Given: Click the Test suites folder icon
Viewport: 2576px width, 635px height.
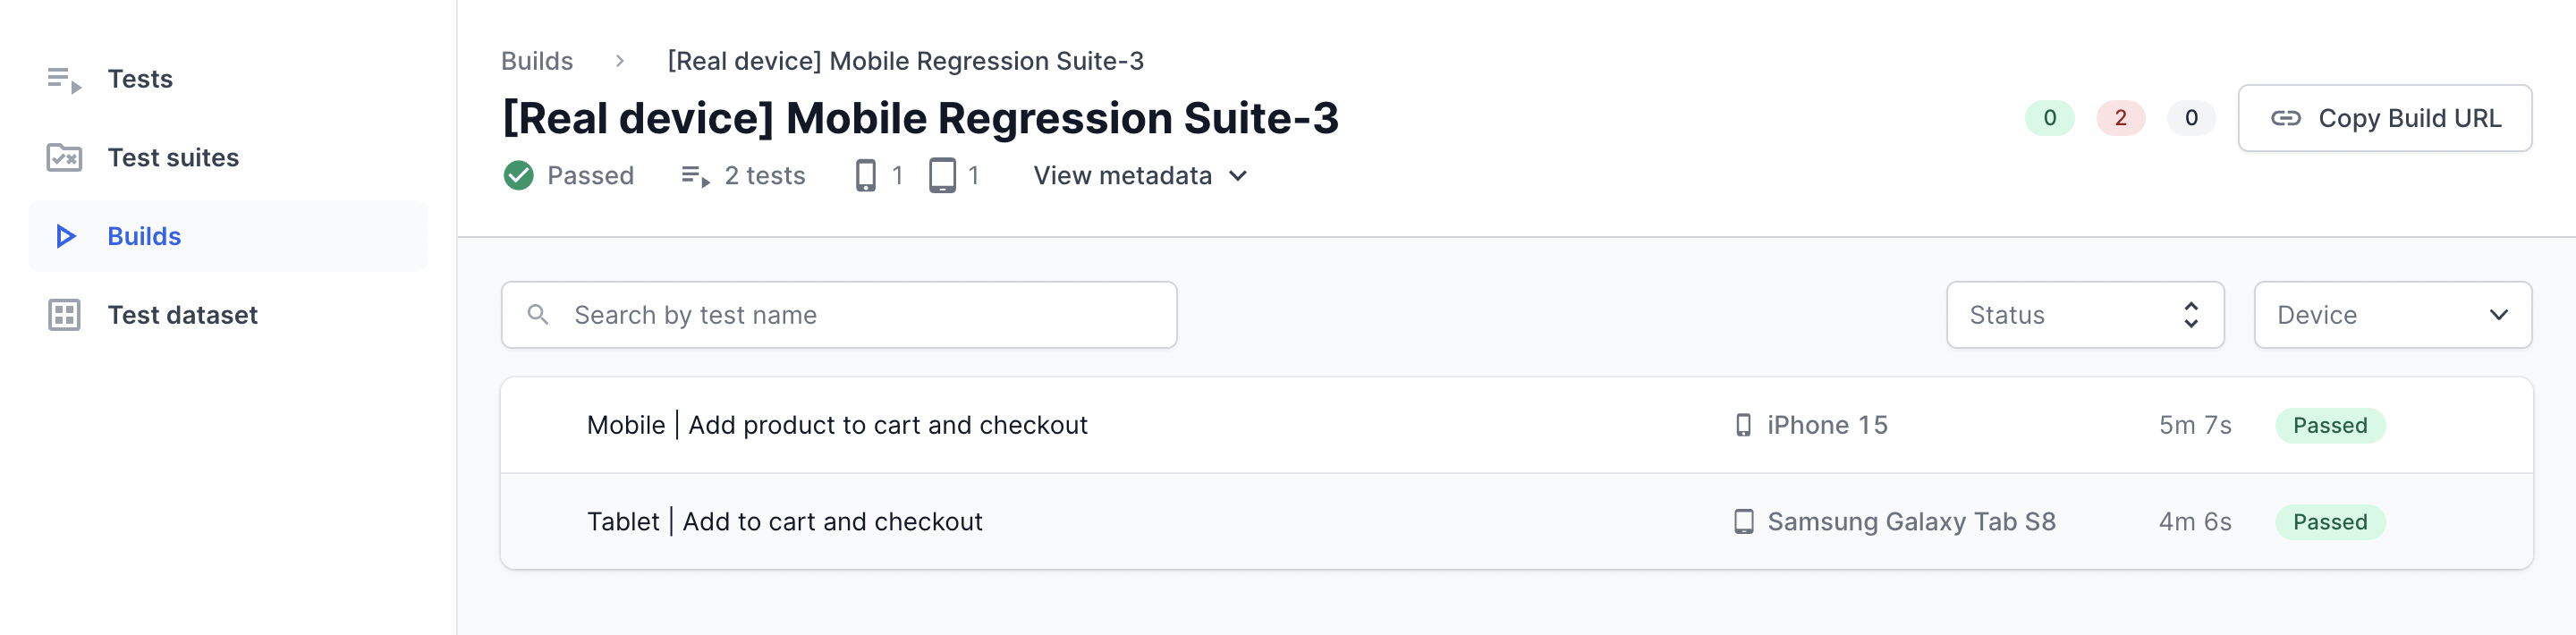Looking at the screenshot, I should pyautogui.click(x=64, y=158).
